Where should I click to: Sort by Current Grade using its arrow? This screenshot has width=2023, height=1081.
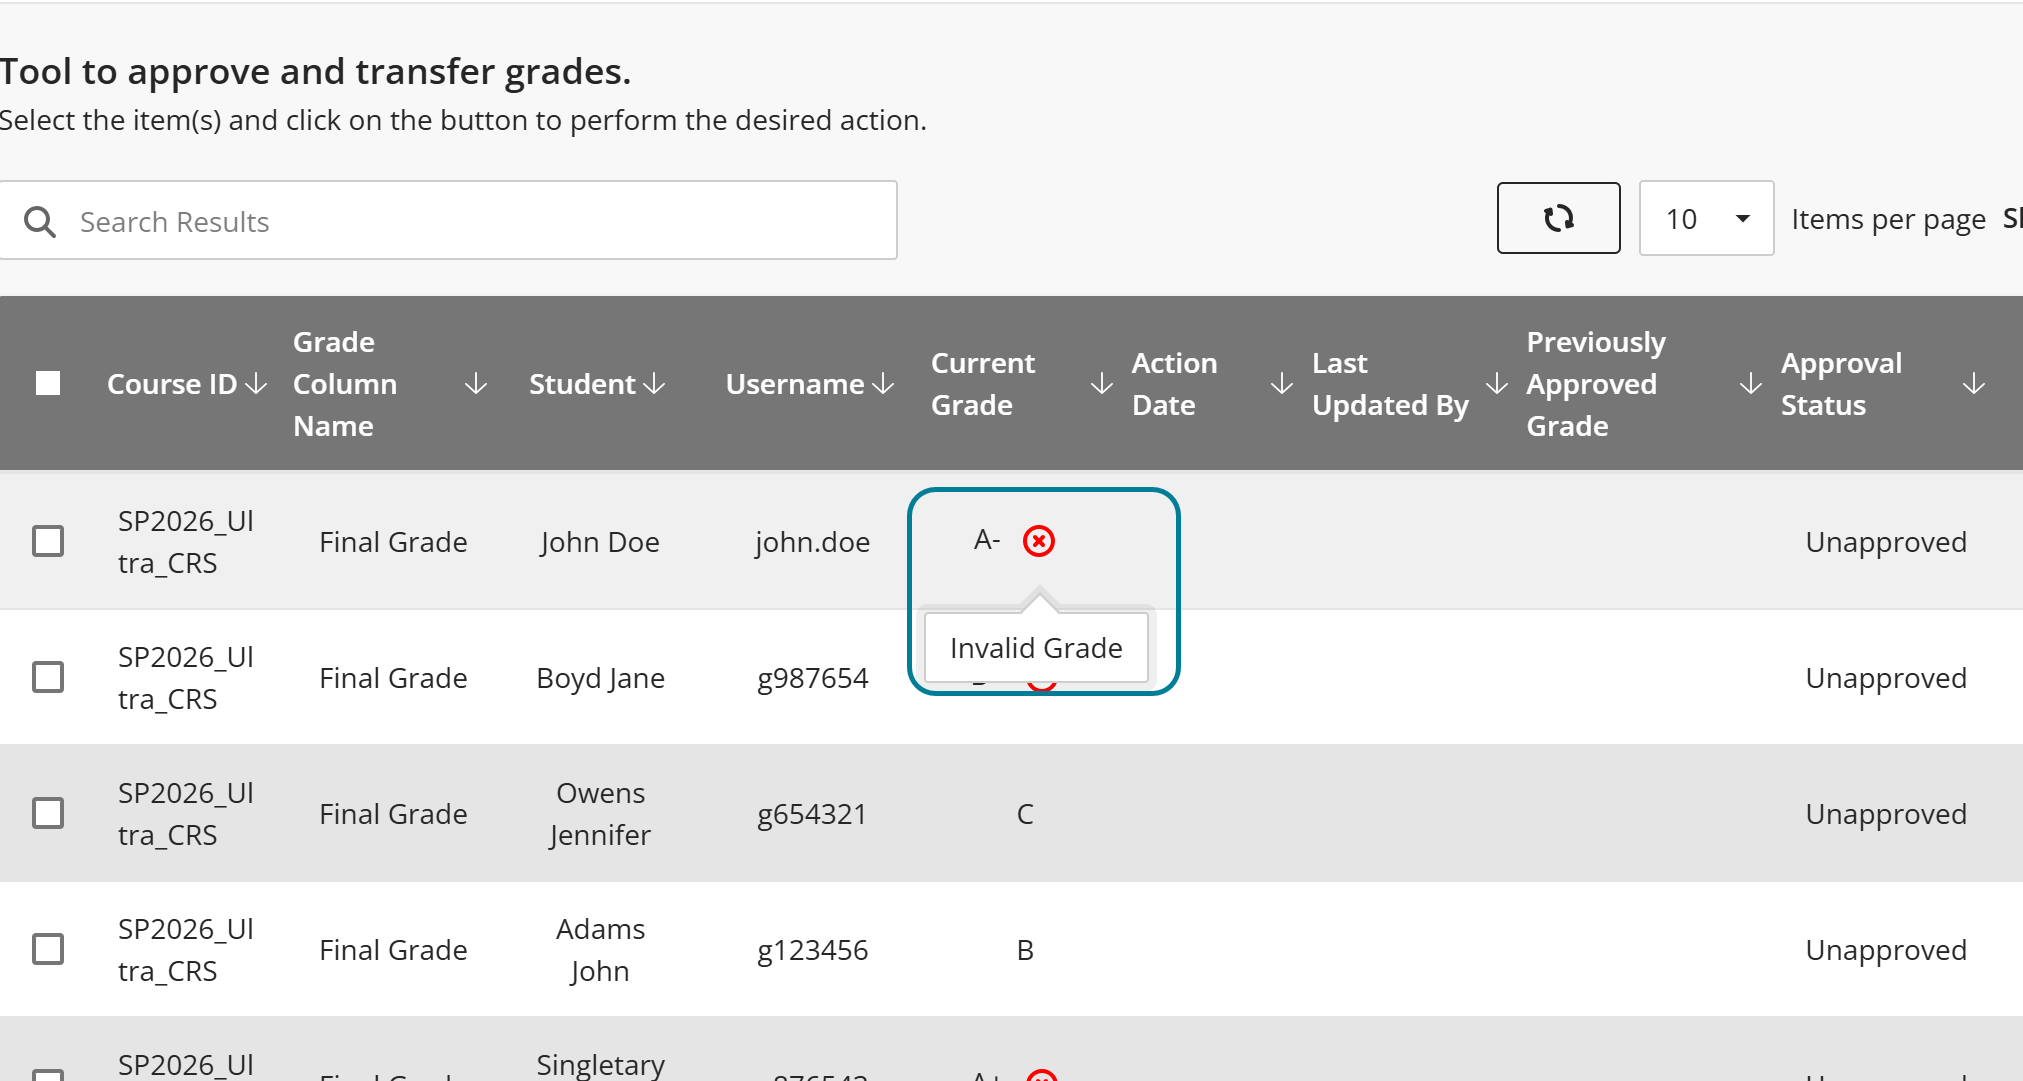click(x=1100, y=383)
